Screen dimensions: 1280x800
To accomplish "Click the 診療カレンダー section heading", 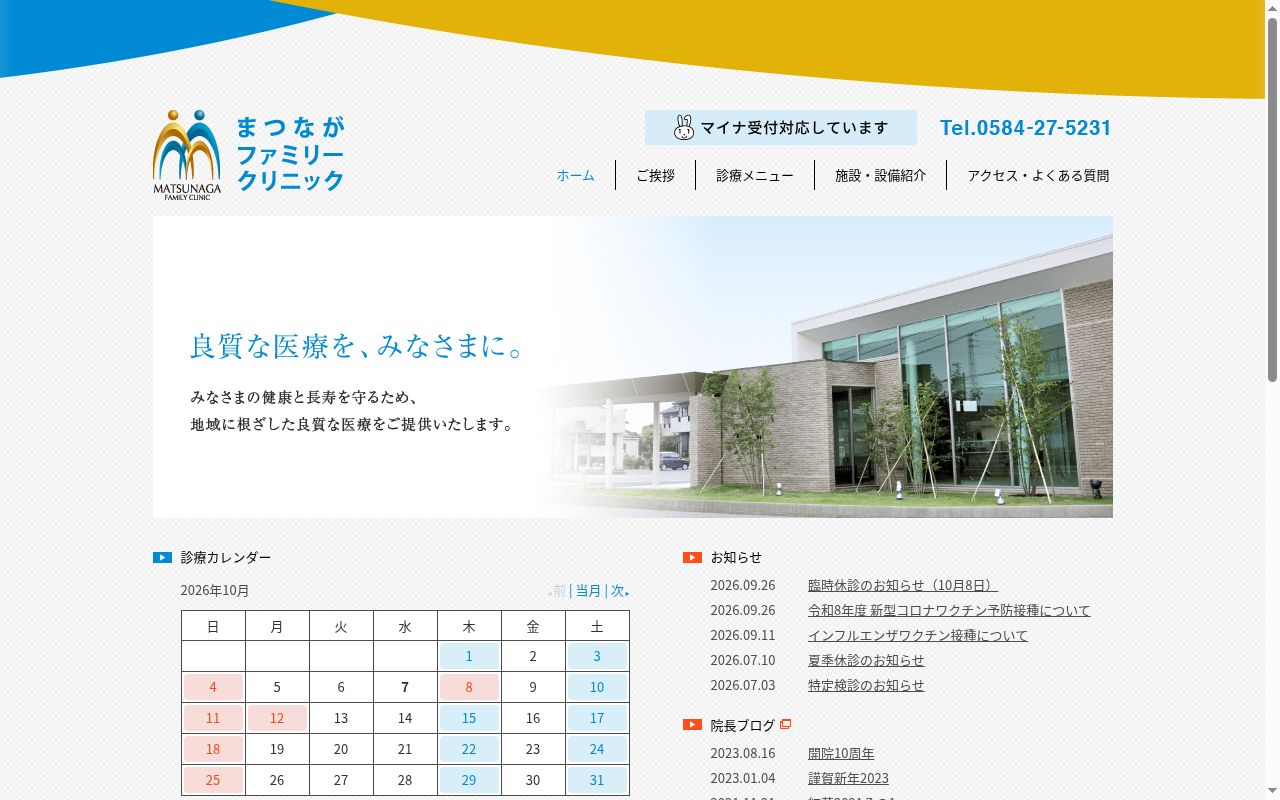I will point(226,557).
